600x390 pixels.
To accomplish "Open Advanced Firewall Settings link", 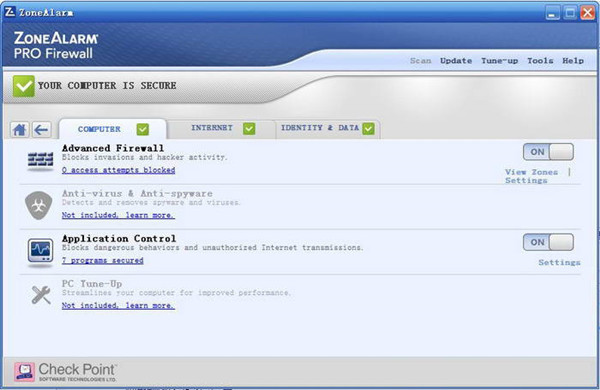I will 526,181.
